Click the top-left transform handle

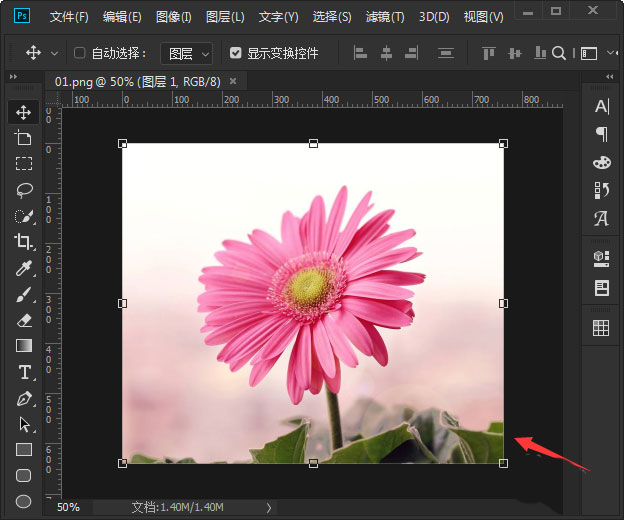coord(123,144)
